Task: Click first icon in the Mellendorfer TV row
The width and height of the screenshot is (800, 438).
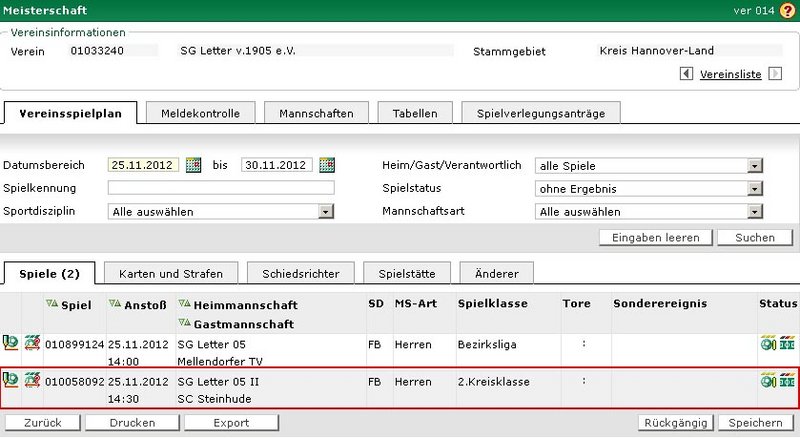Action: pyautogui.click(x=11, y=345)
